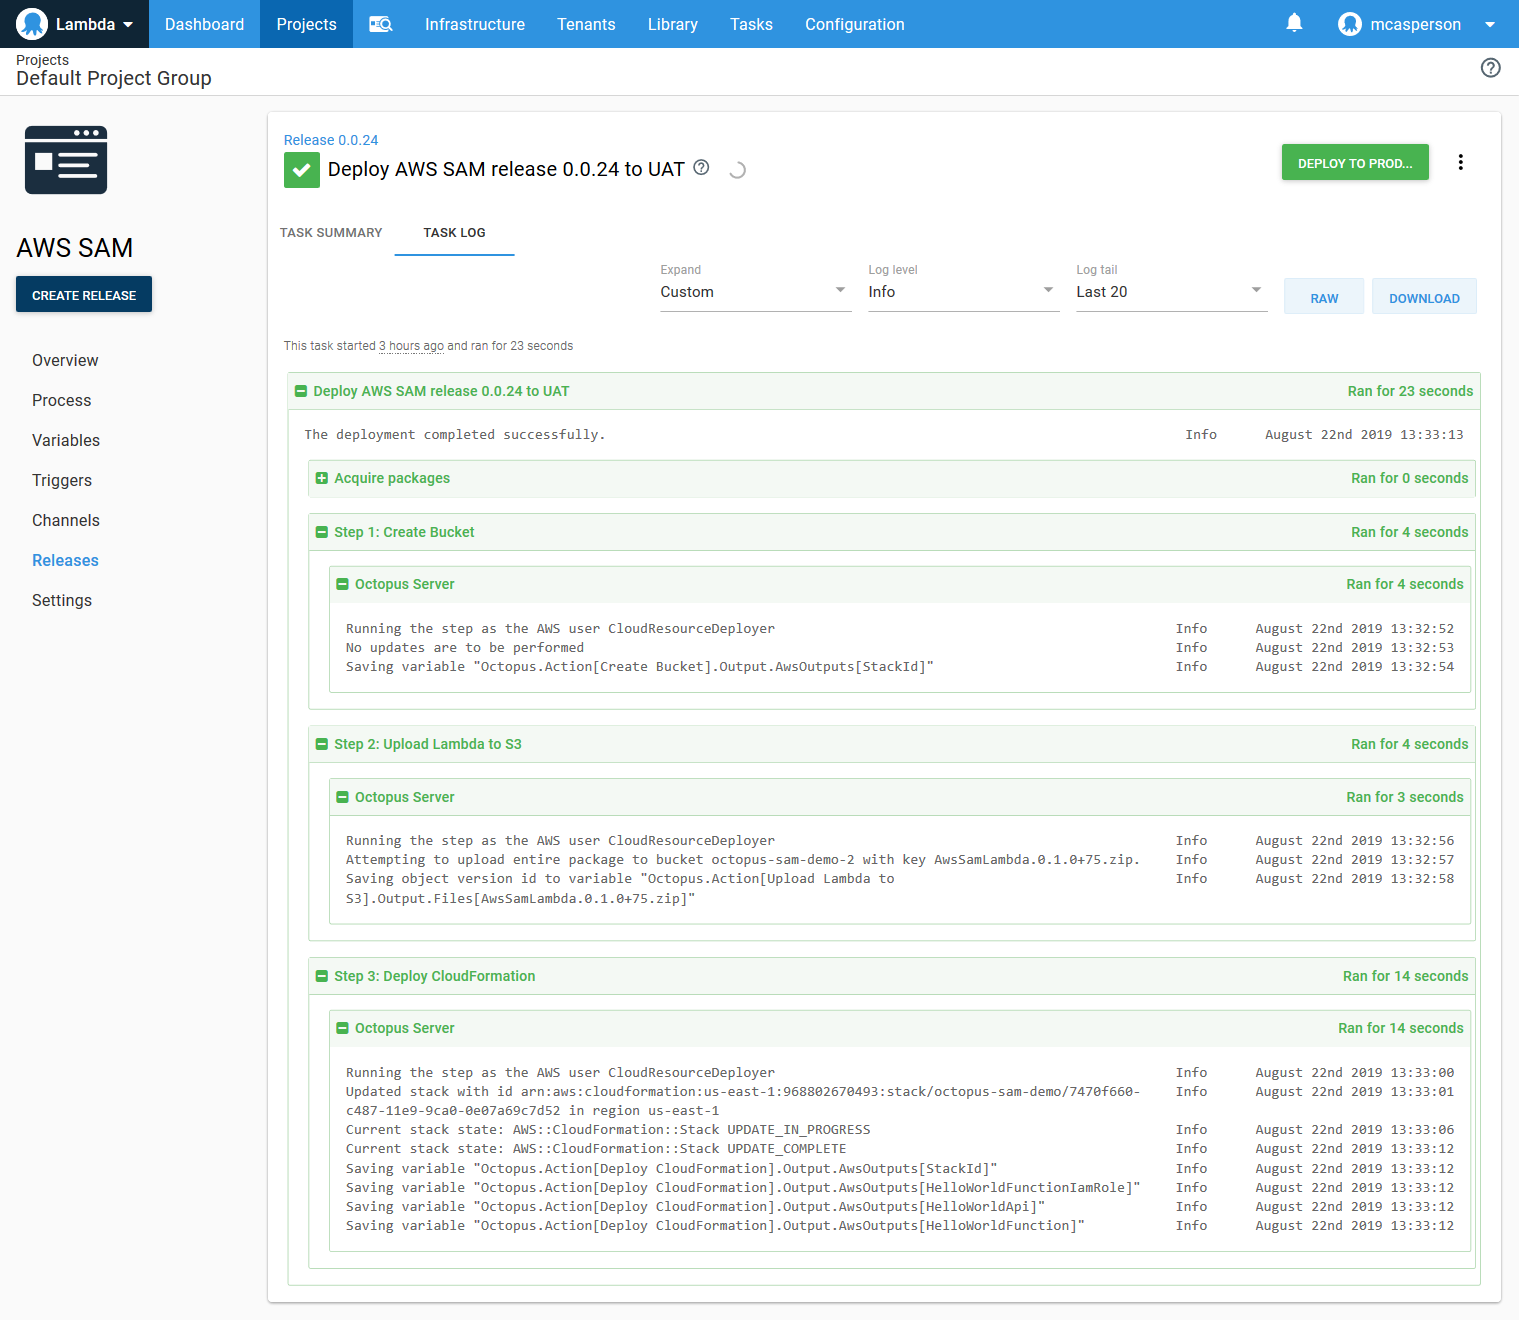Click the AWS SAM project logo

[x=66, y=160]
